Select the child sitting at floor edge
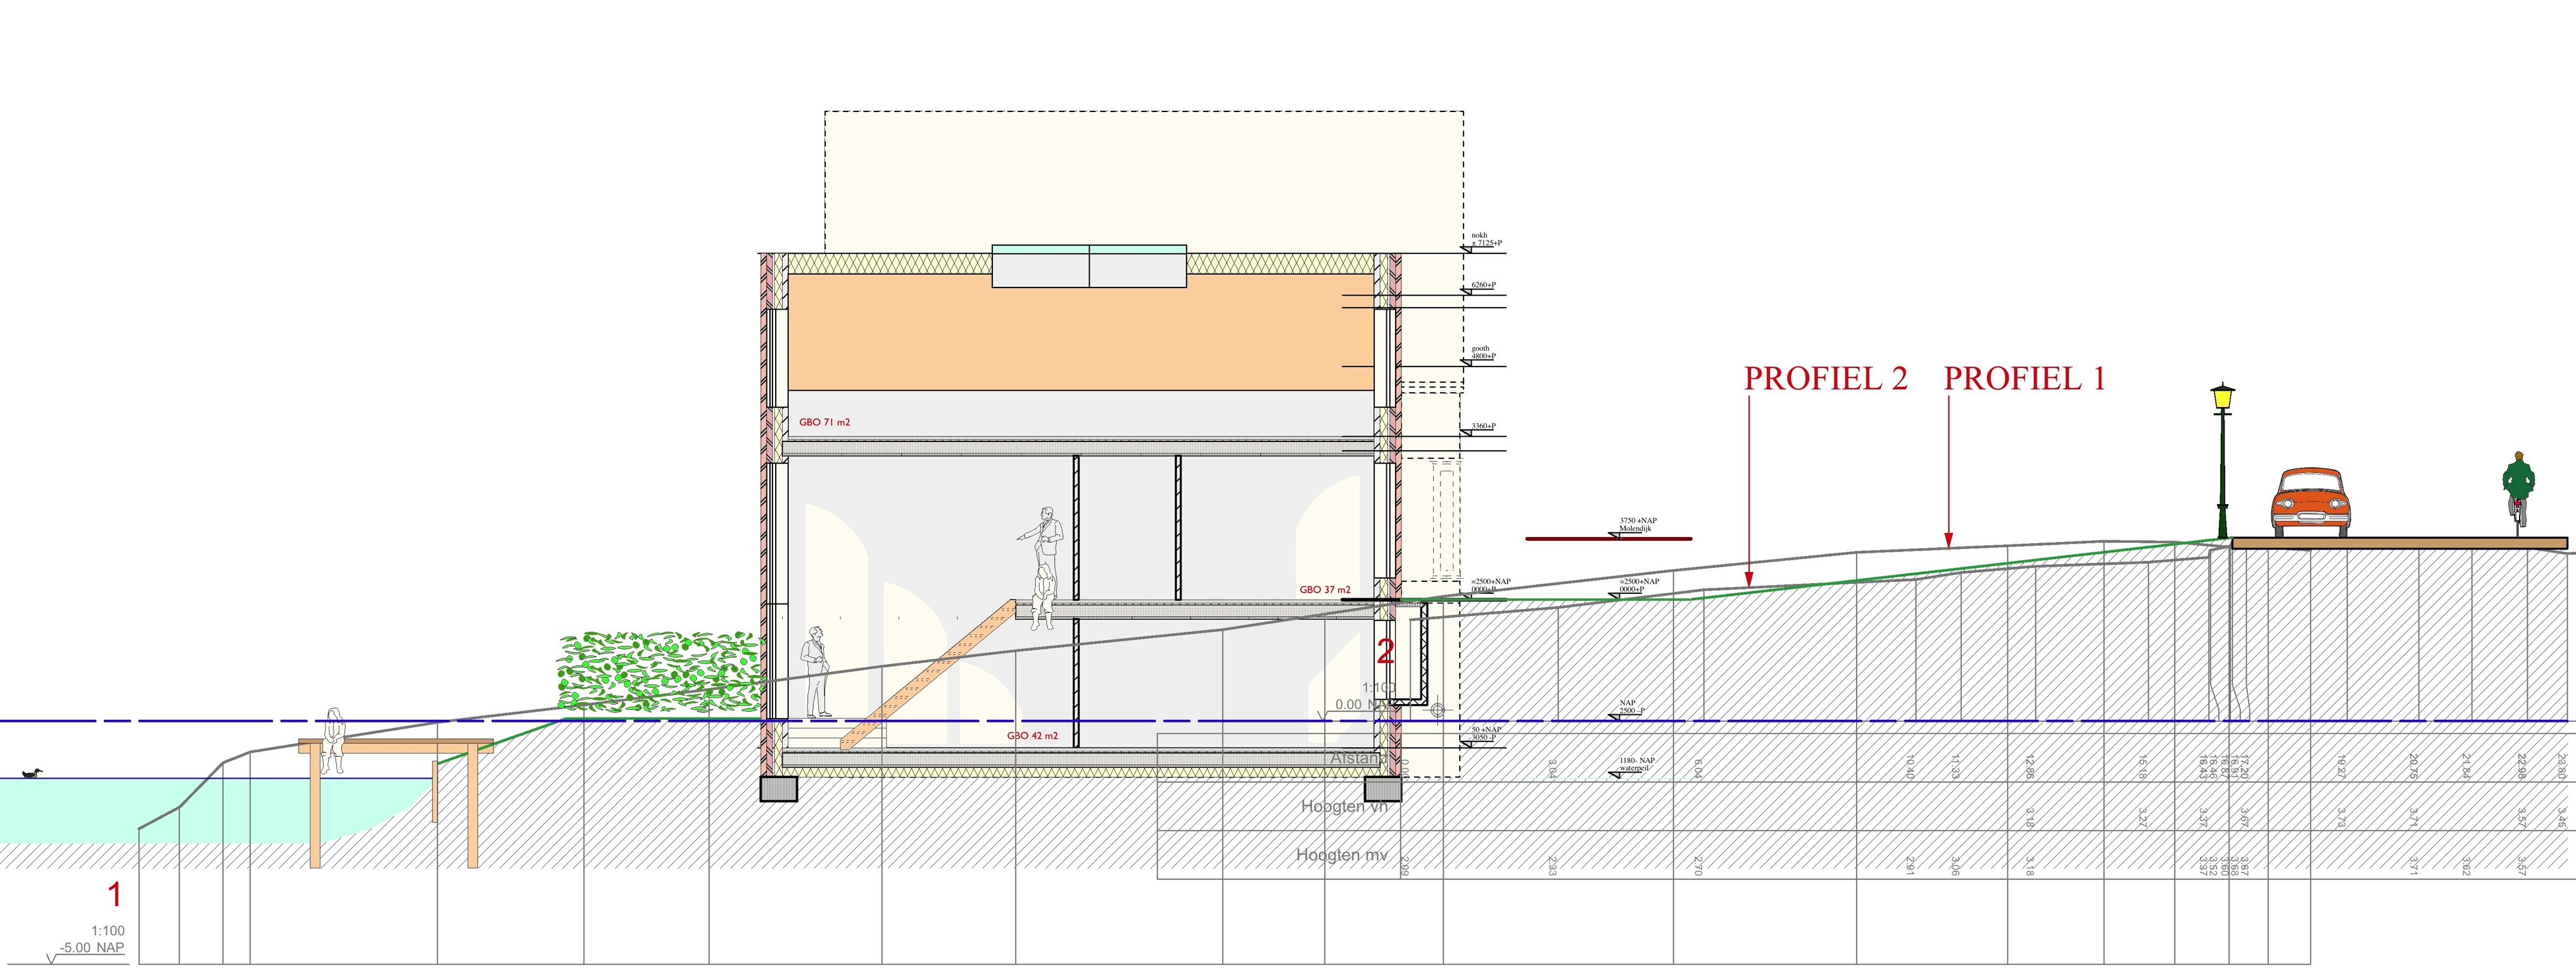The image size is (2576, 970). click(1043, 597)
